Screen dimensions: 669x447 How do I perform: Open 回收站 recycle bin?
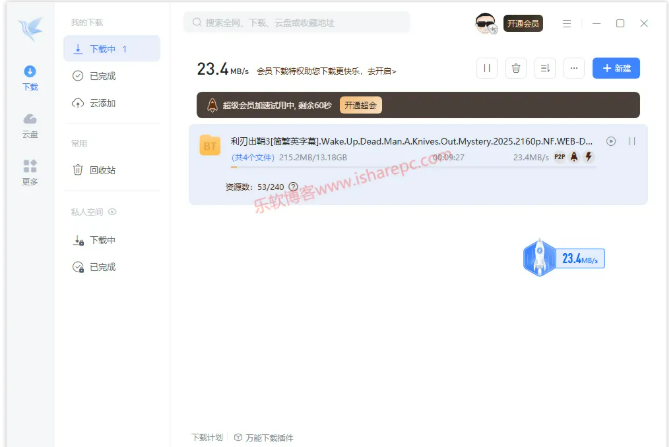[102, 170]
